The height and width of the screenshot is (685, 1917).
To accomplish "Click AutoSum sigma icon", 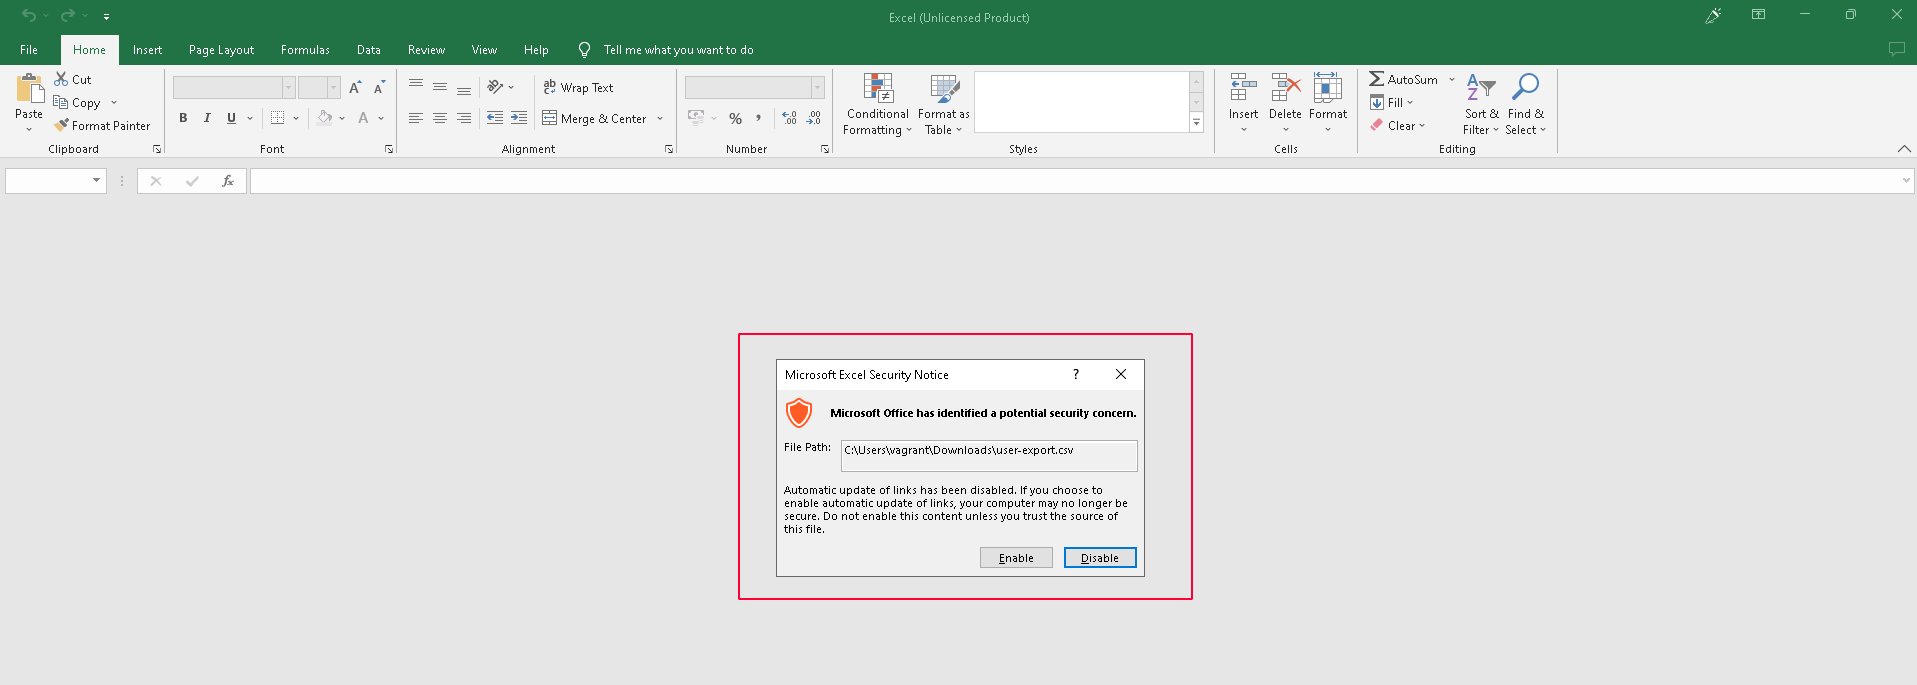I will pyautogui.click(x=1377, y=79).
